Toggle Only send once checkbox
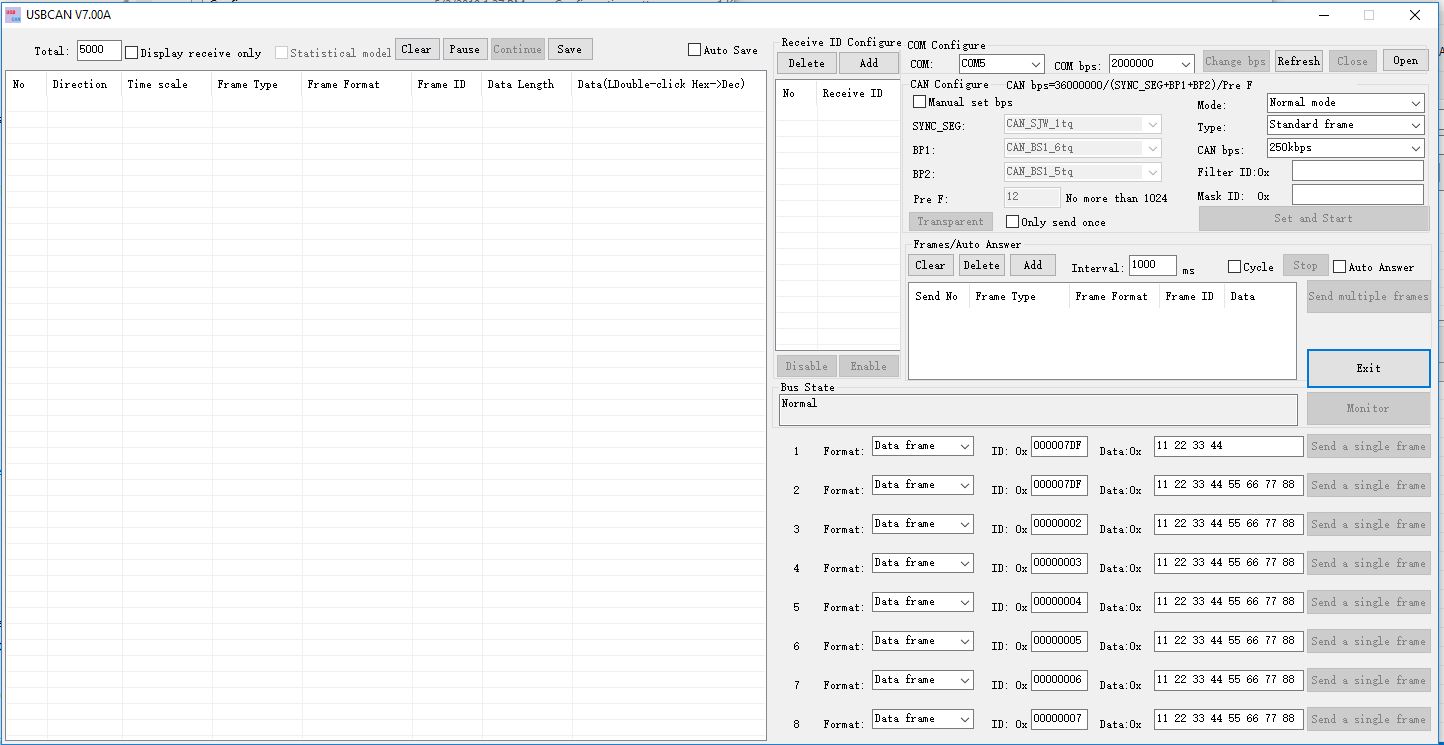Screen dimensions: 1444x745 click(1012, 222)
